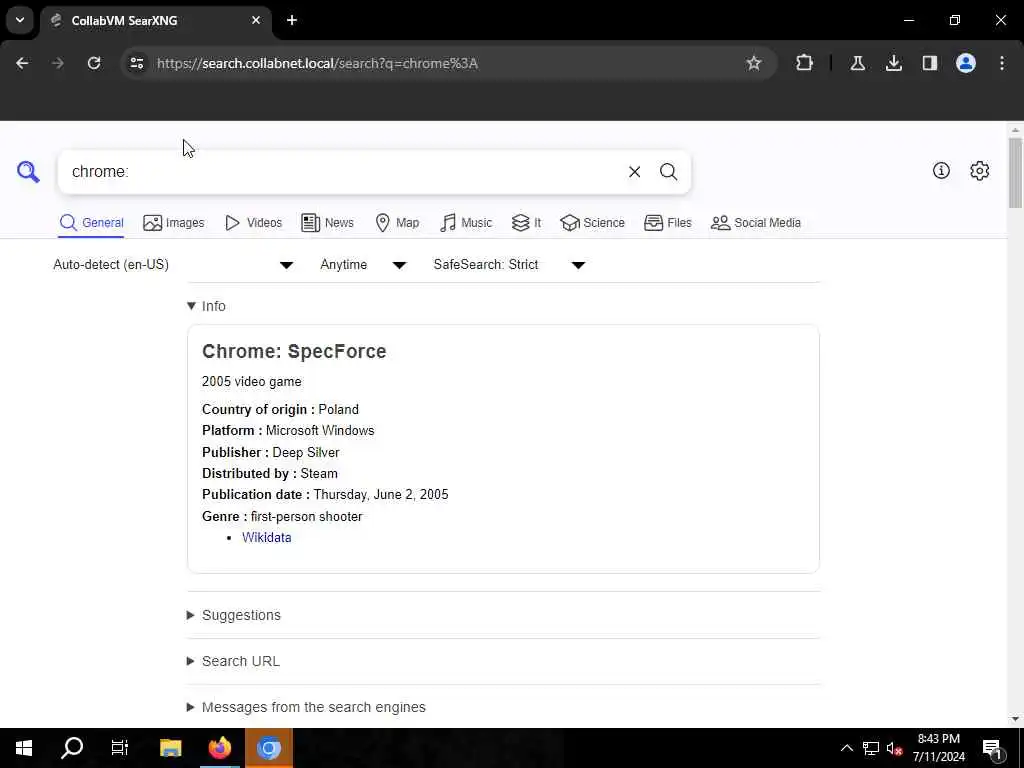
Task: Open a new browser tab
Action: 292,20
